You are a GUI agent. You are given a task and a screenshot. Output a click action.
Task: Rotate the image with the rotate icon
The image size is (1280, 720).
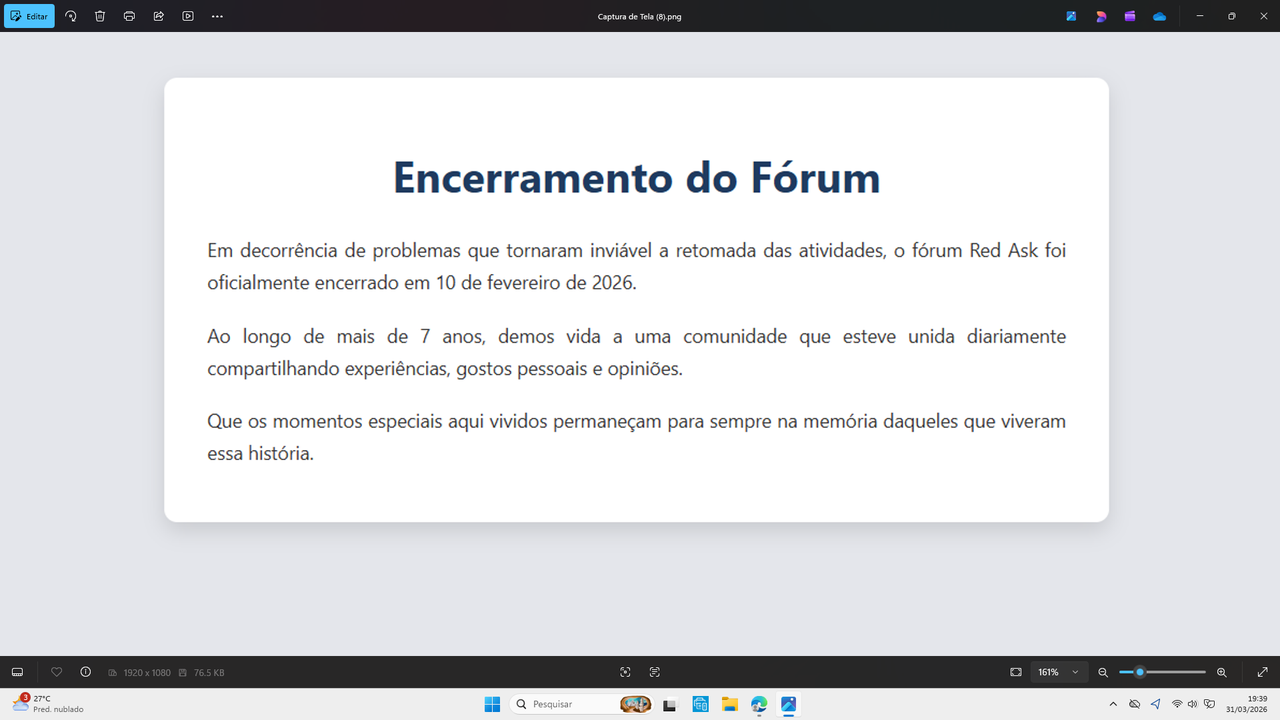point(71,16)
